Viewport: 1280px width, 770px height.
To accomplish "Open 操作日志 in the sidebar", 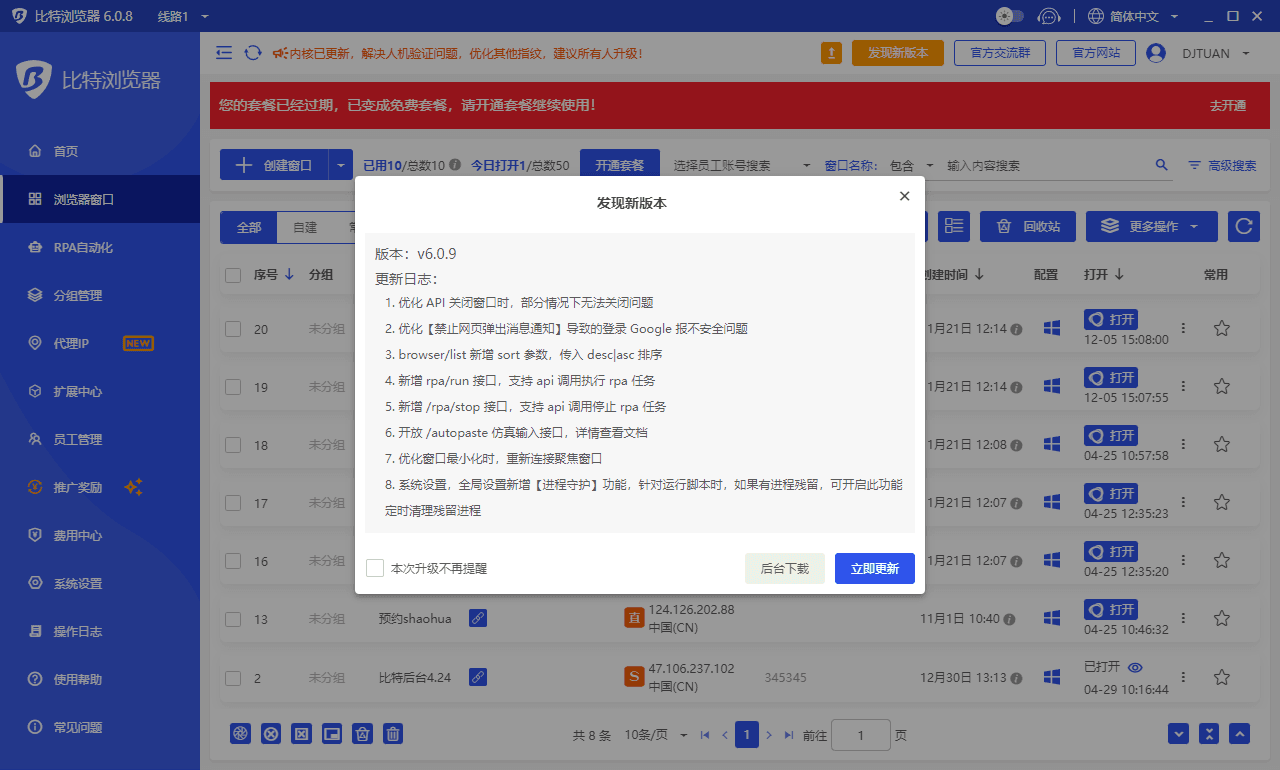I will (100, 631).
